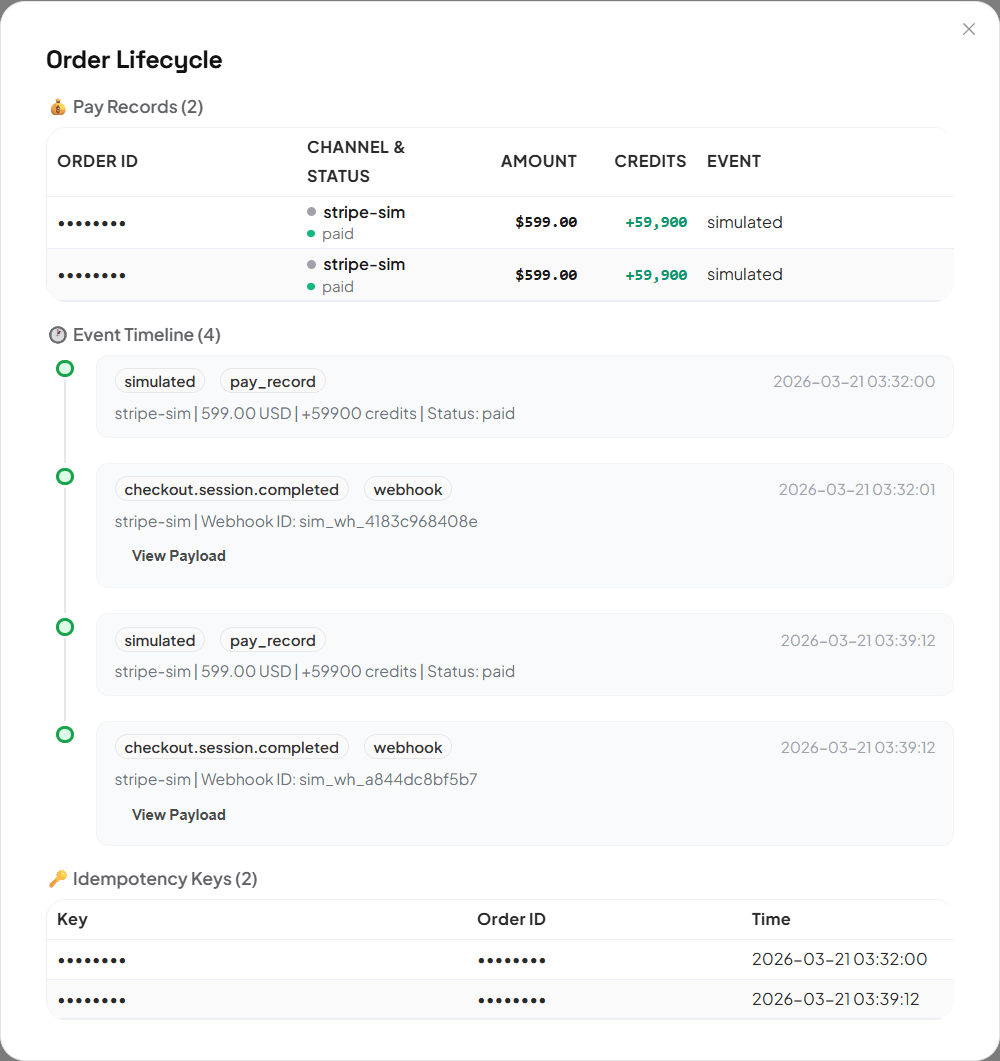Click the first green timeline marker circle
This screenshot has height=1061, width=1000.
click(x=65, y=369)
